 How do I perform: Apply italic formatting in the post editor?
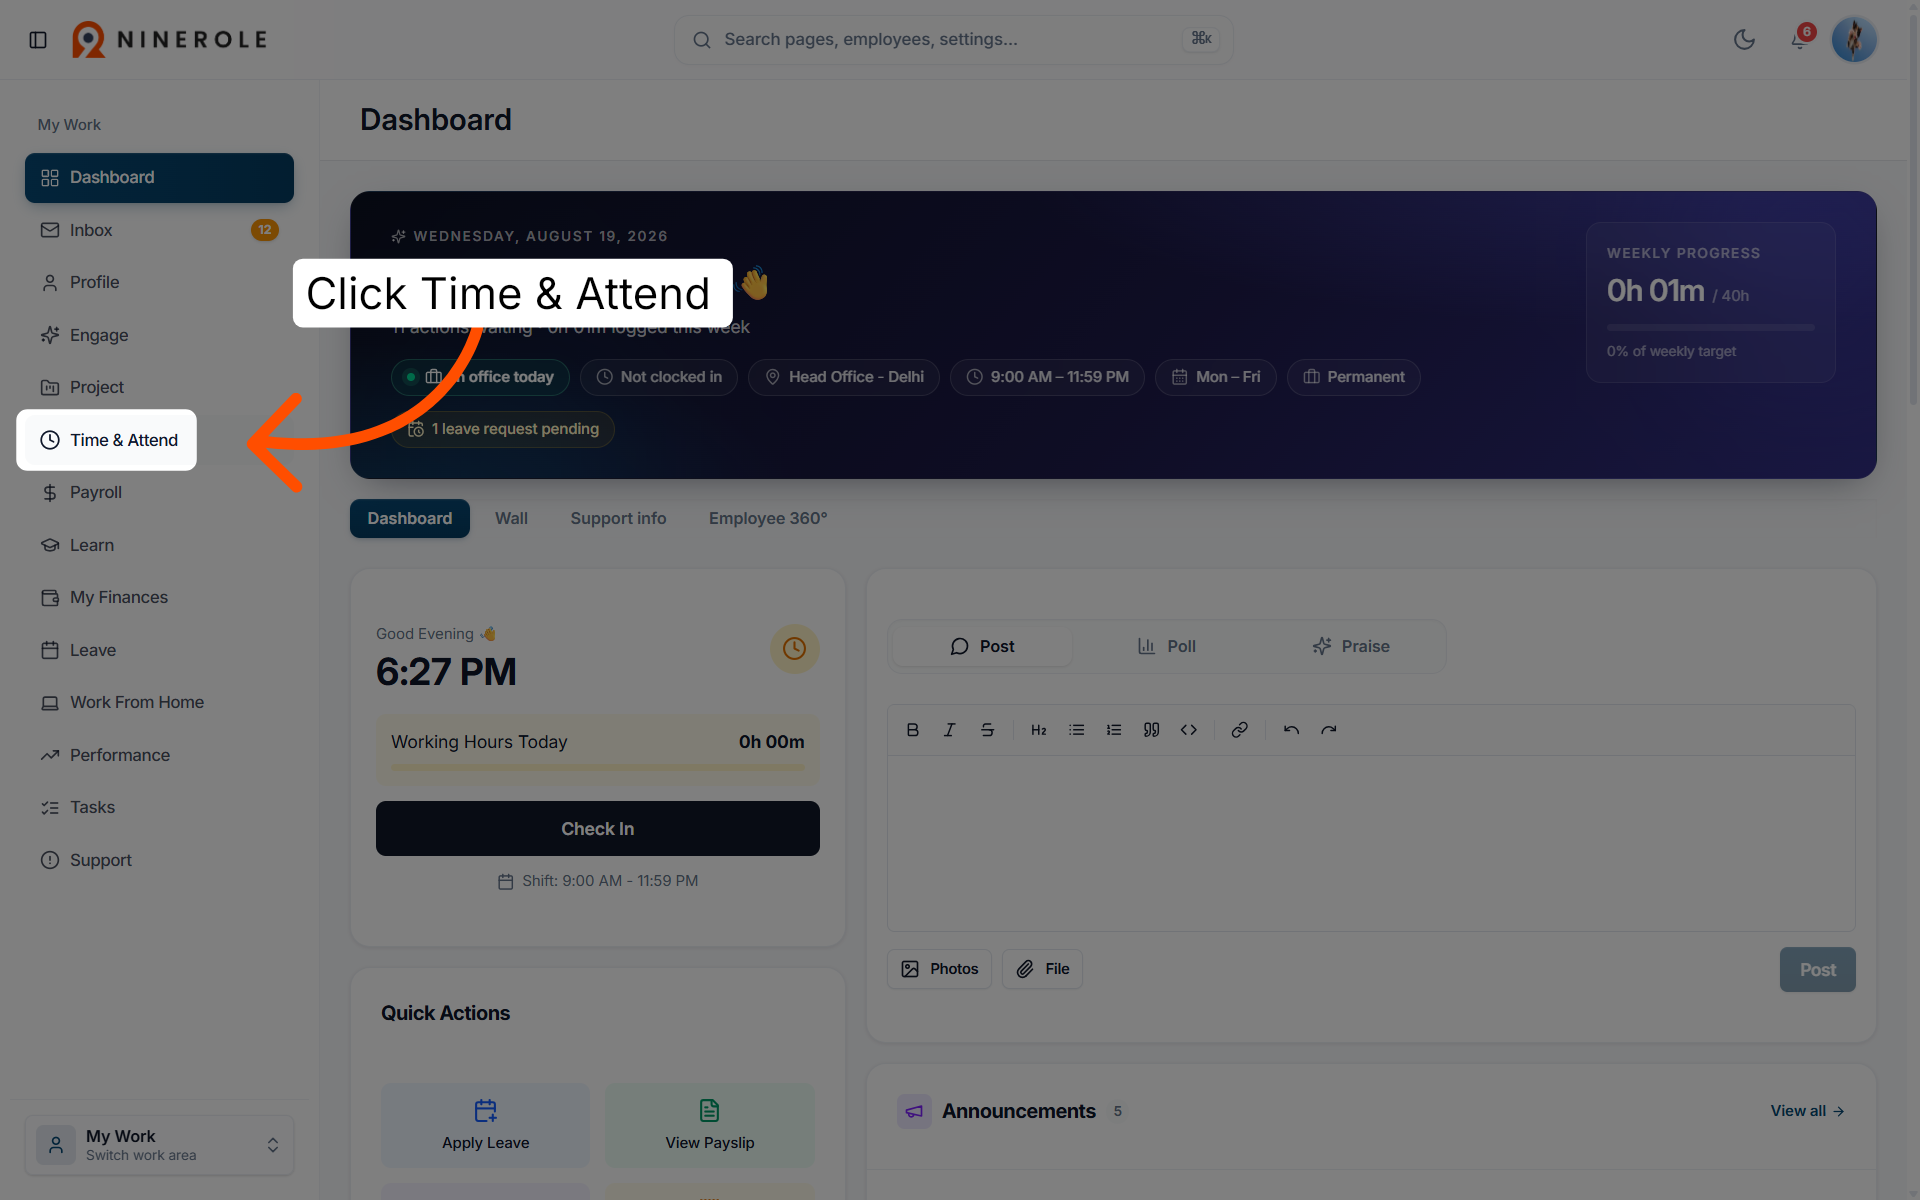pyautogui.click(x=949, y=730)
